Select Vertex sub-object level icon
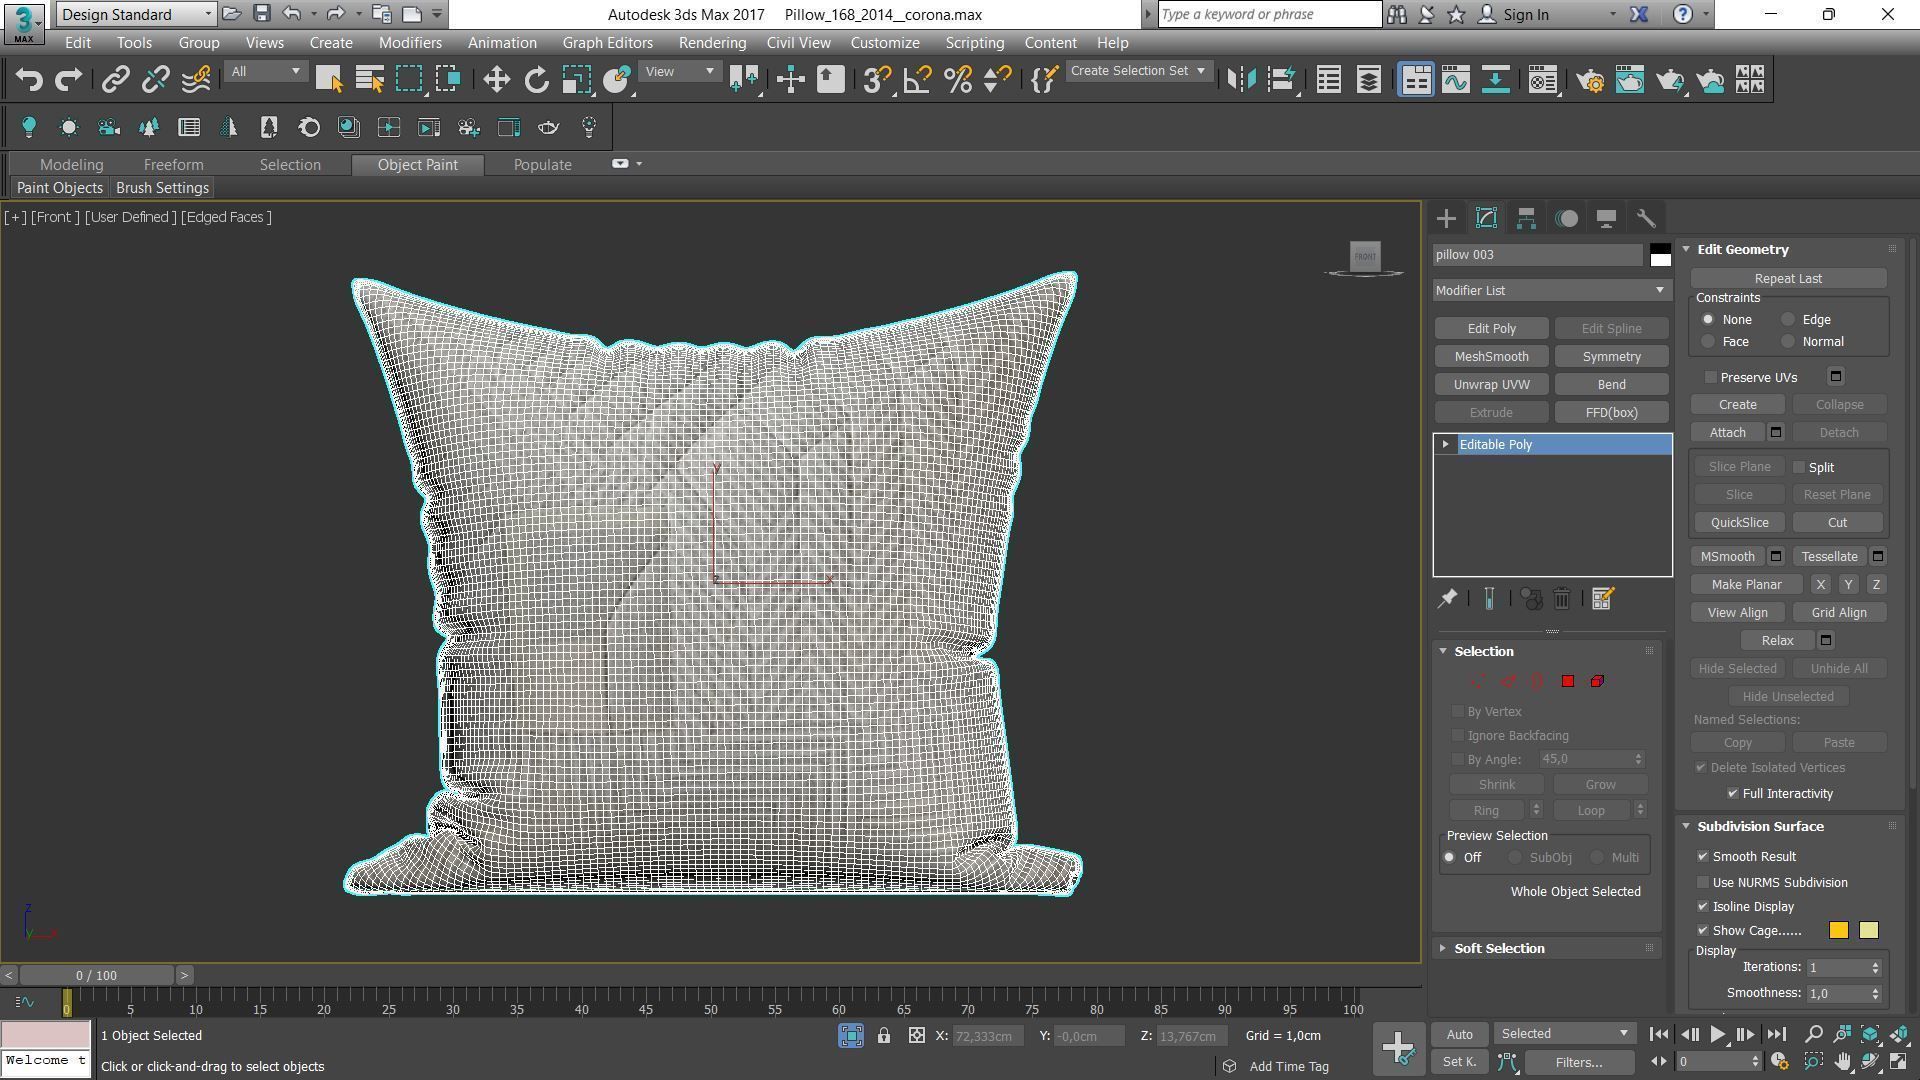1920x1080 pixels. [1478, 681]
